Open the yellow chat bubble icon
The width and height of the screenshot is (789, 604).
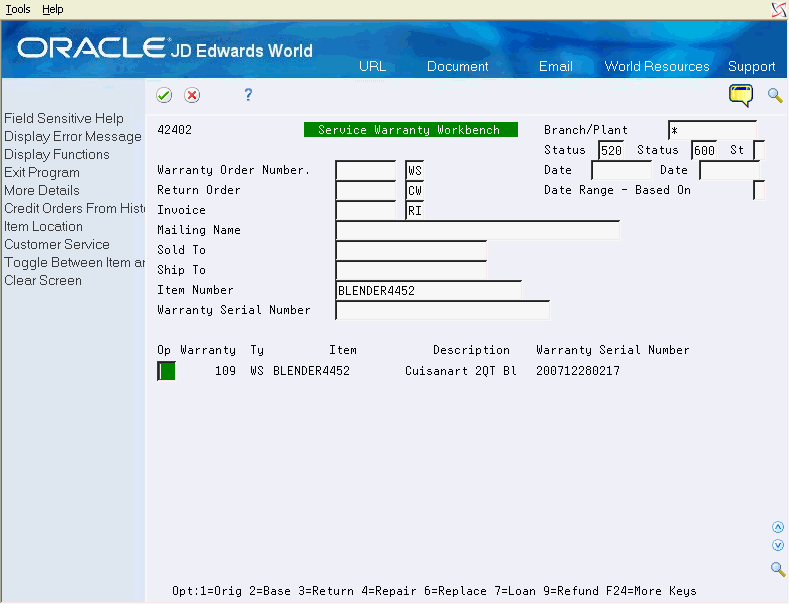coord(741,95)
